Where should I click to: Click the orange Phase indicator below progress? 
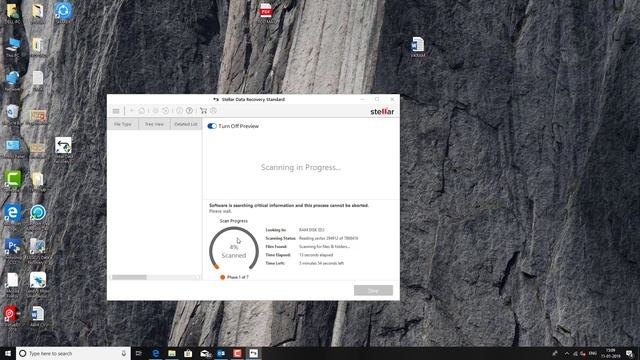coord(222,277)
